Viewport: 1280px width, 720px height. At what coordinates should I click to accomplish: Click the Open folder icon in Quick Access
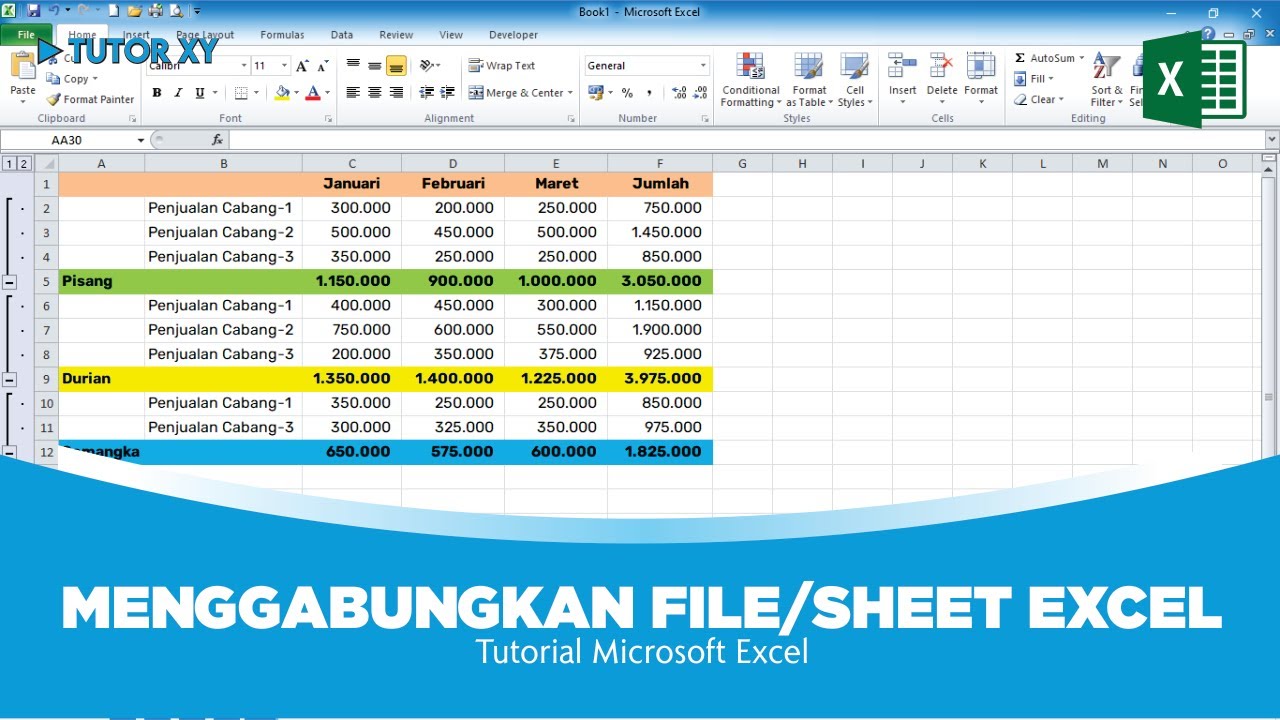click(x=134, y=12)
